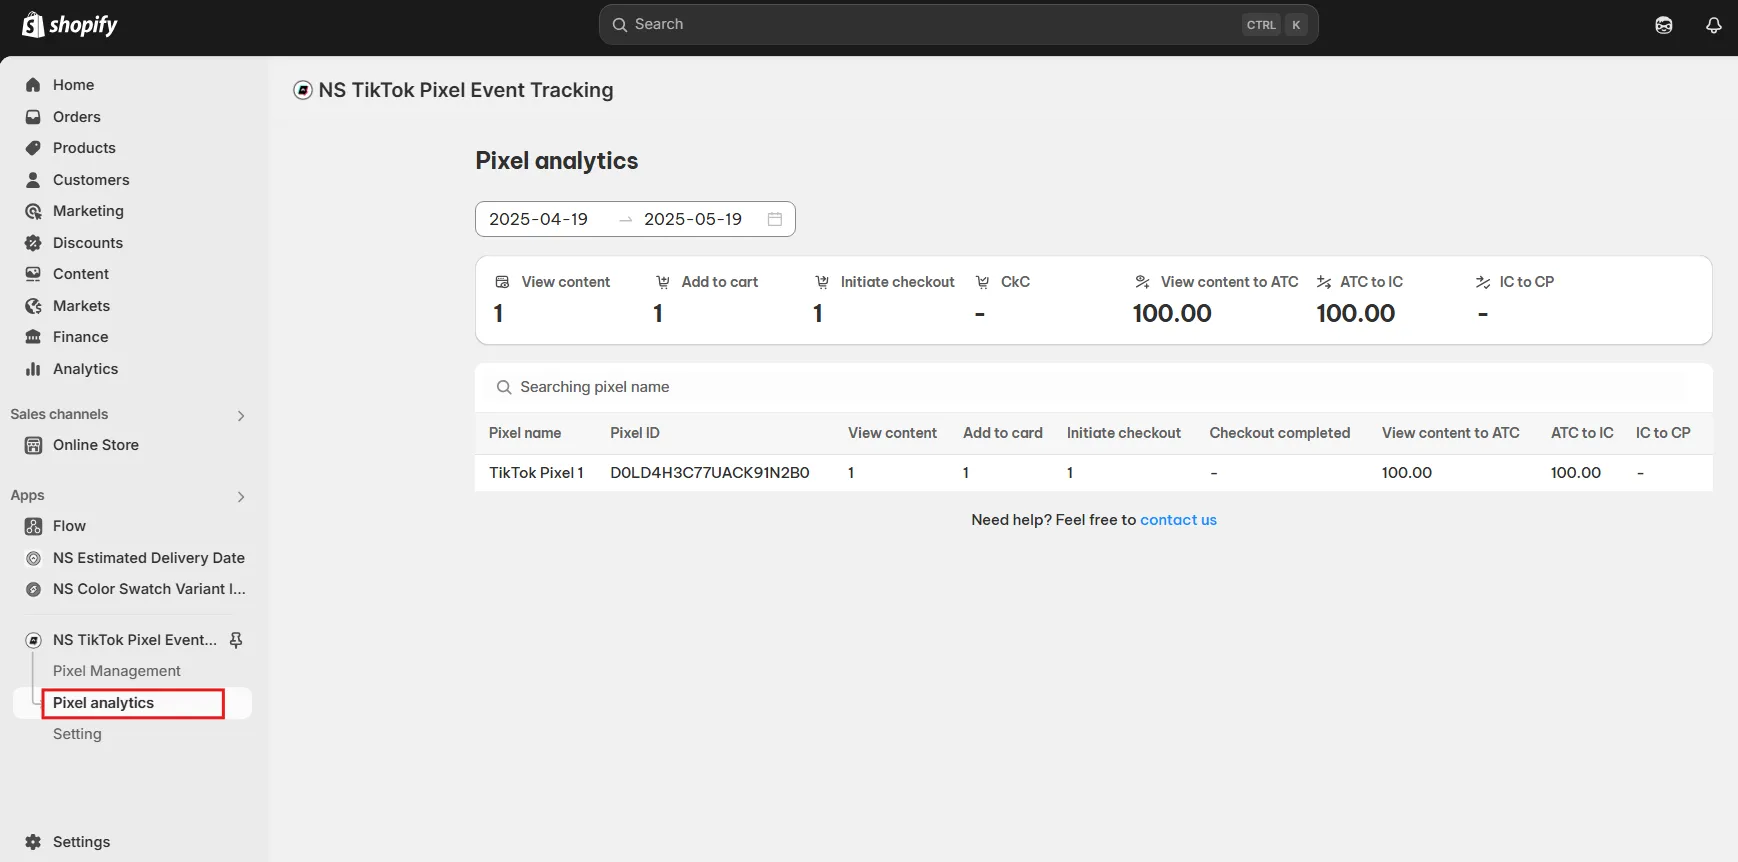This screenshot has height=862, width=1738.
Task: Click the Searching pixel name field
Action: pos(1094,387)
